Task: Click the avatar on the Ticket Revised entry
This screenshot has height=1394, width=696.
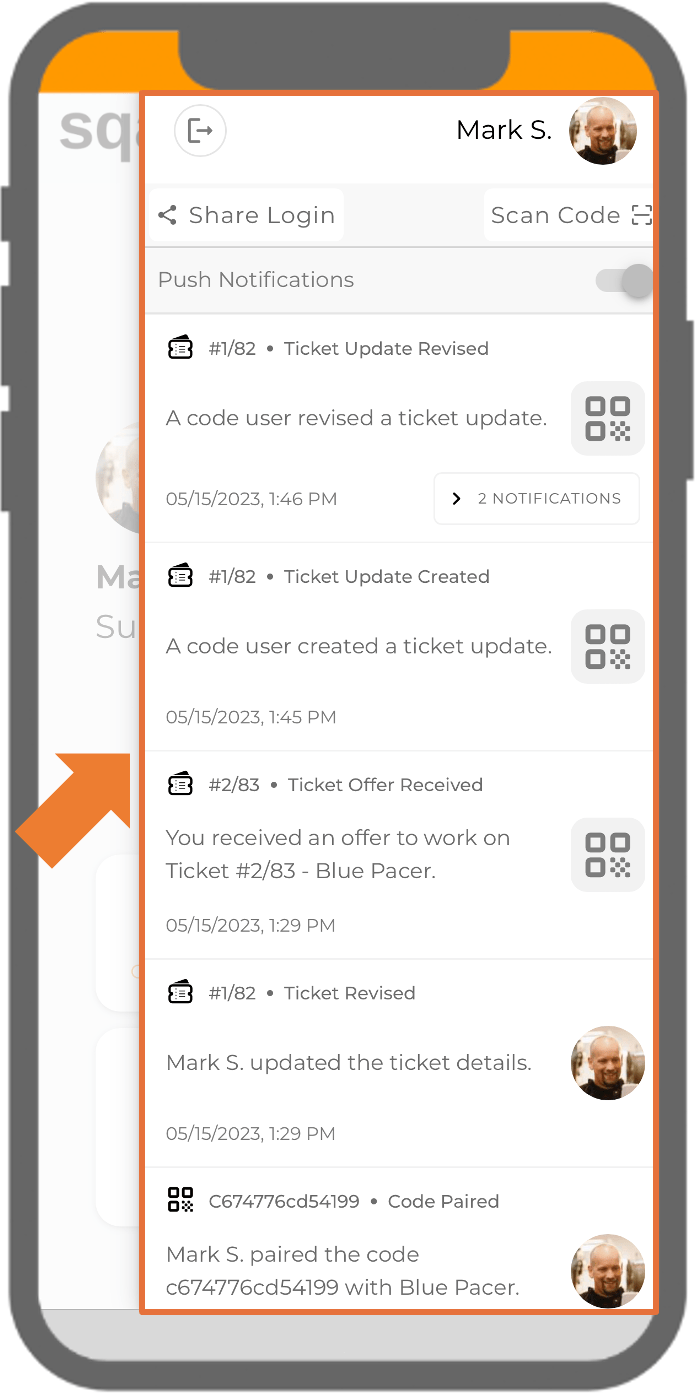Action: coord(607,1063)
